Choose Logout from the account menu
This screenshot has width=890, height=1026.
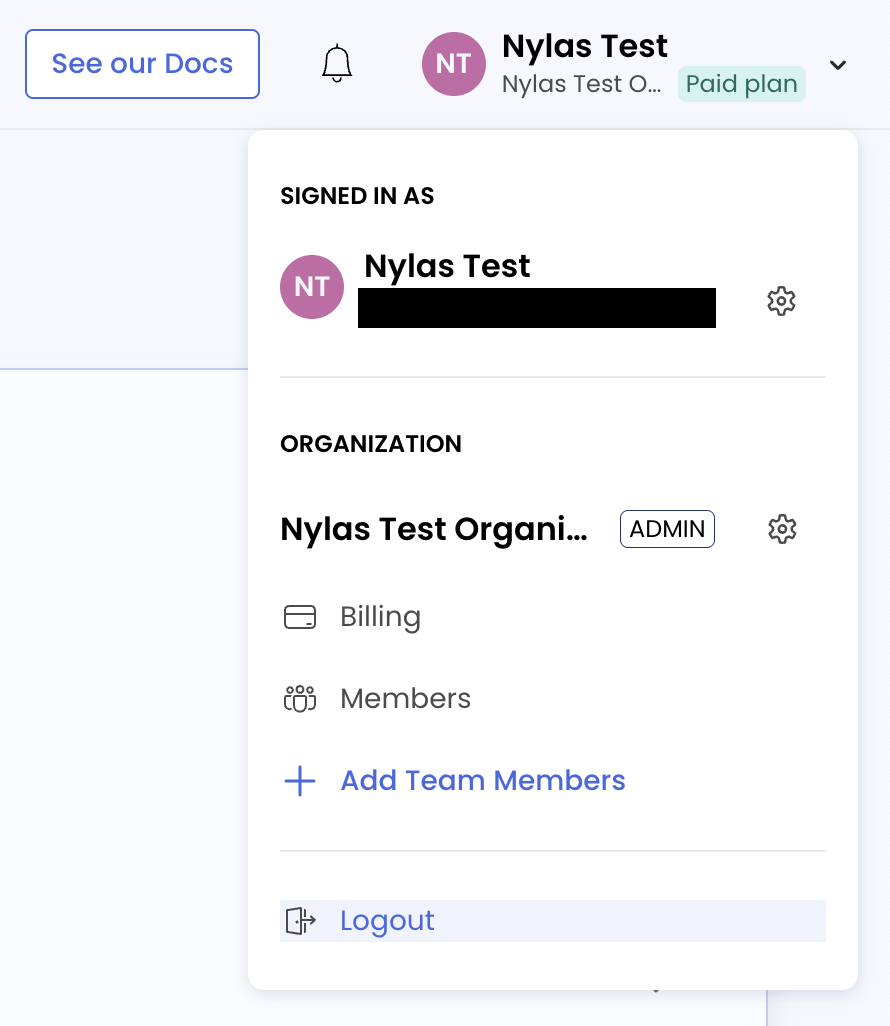[x=387, y=920]
